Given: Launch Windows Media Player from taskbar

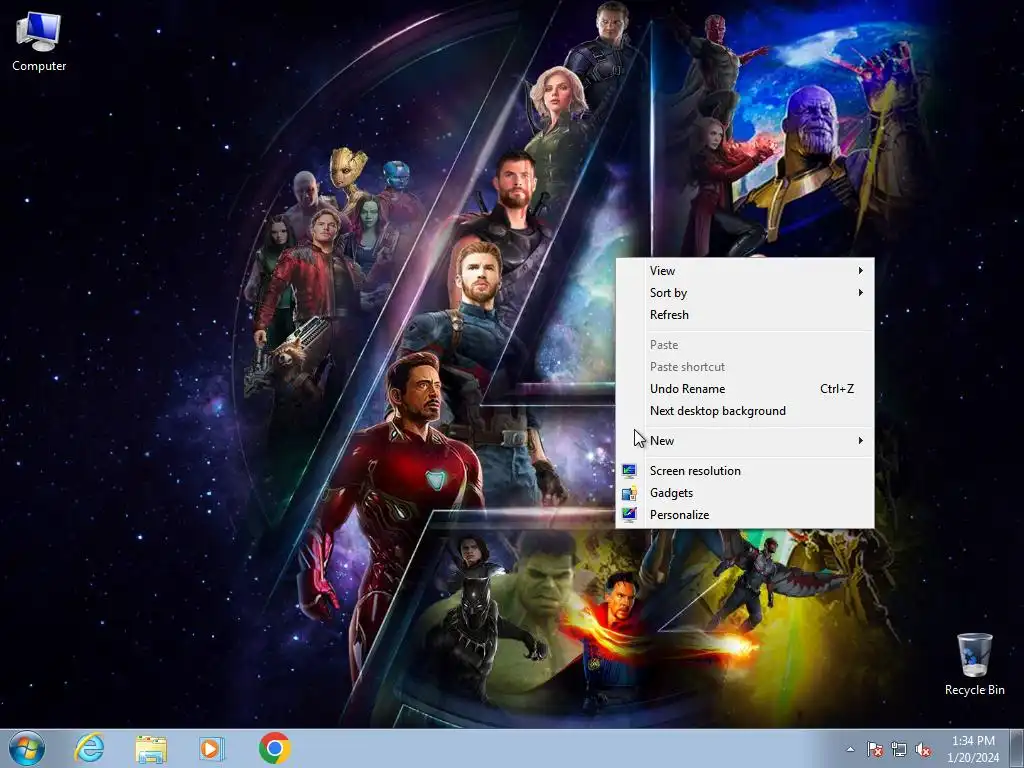Looking at the screenshot, I should click(212, 749).
